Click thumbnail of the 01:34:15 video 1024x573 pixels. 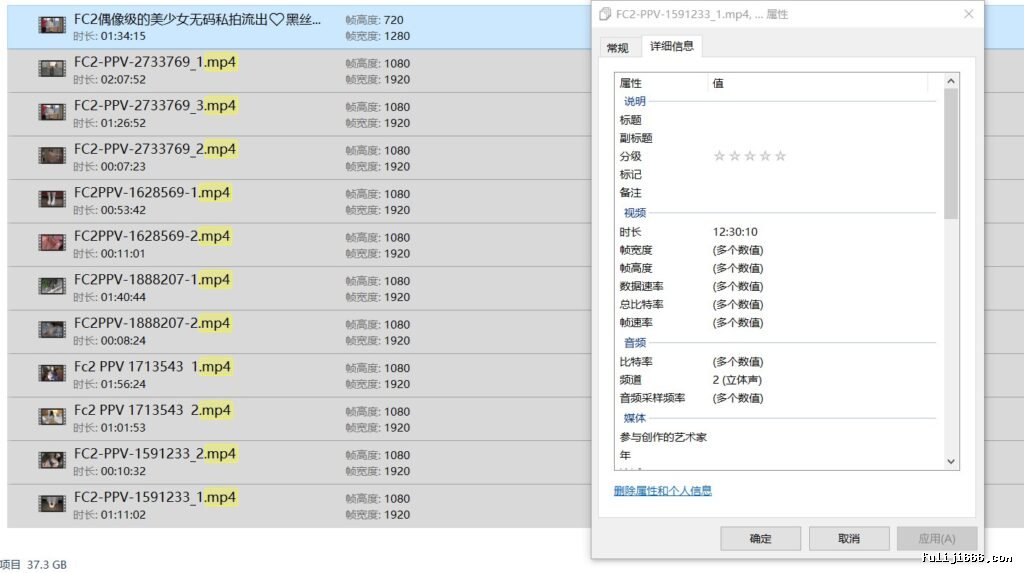(52, 25)
